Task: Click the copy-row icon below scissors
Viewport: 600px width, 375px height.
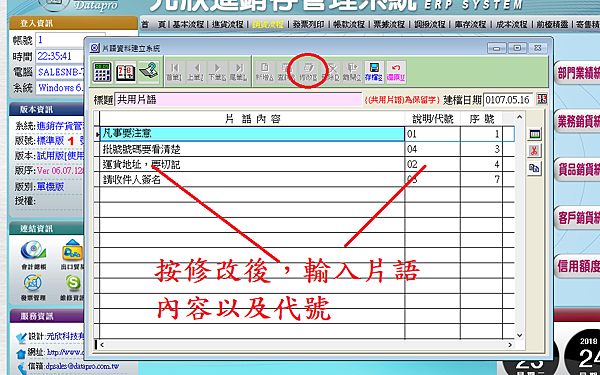Action: tap(534, 168)
